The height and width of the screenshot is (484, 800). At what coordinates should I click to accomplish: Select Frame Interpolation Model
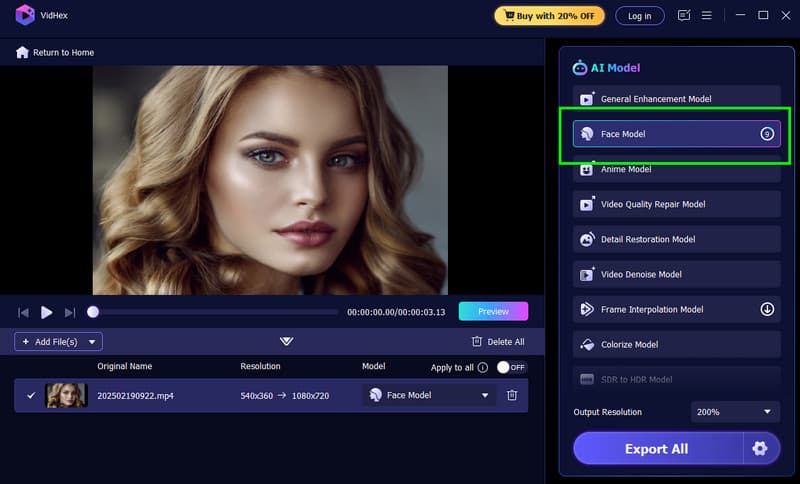pos(677,309)
